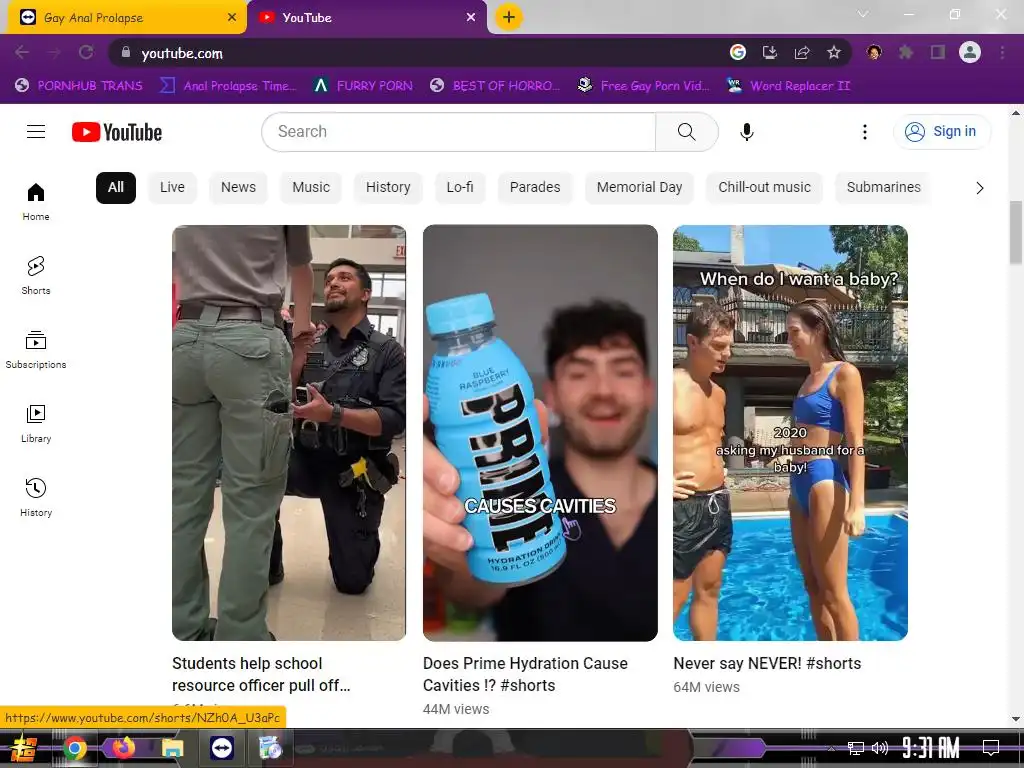Click the Google icon in the address bar
Viewport: 1024px width, 768px height.
(x=738, y=52)
